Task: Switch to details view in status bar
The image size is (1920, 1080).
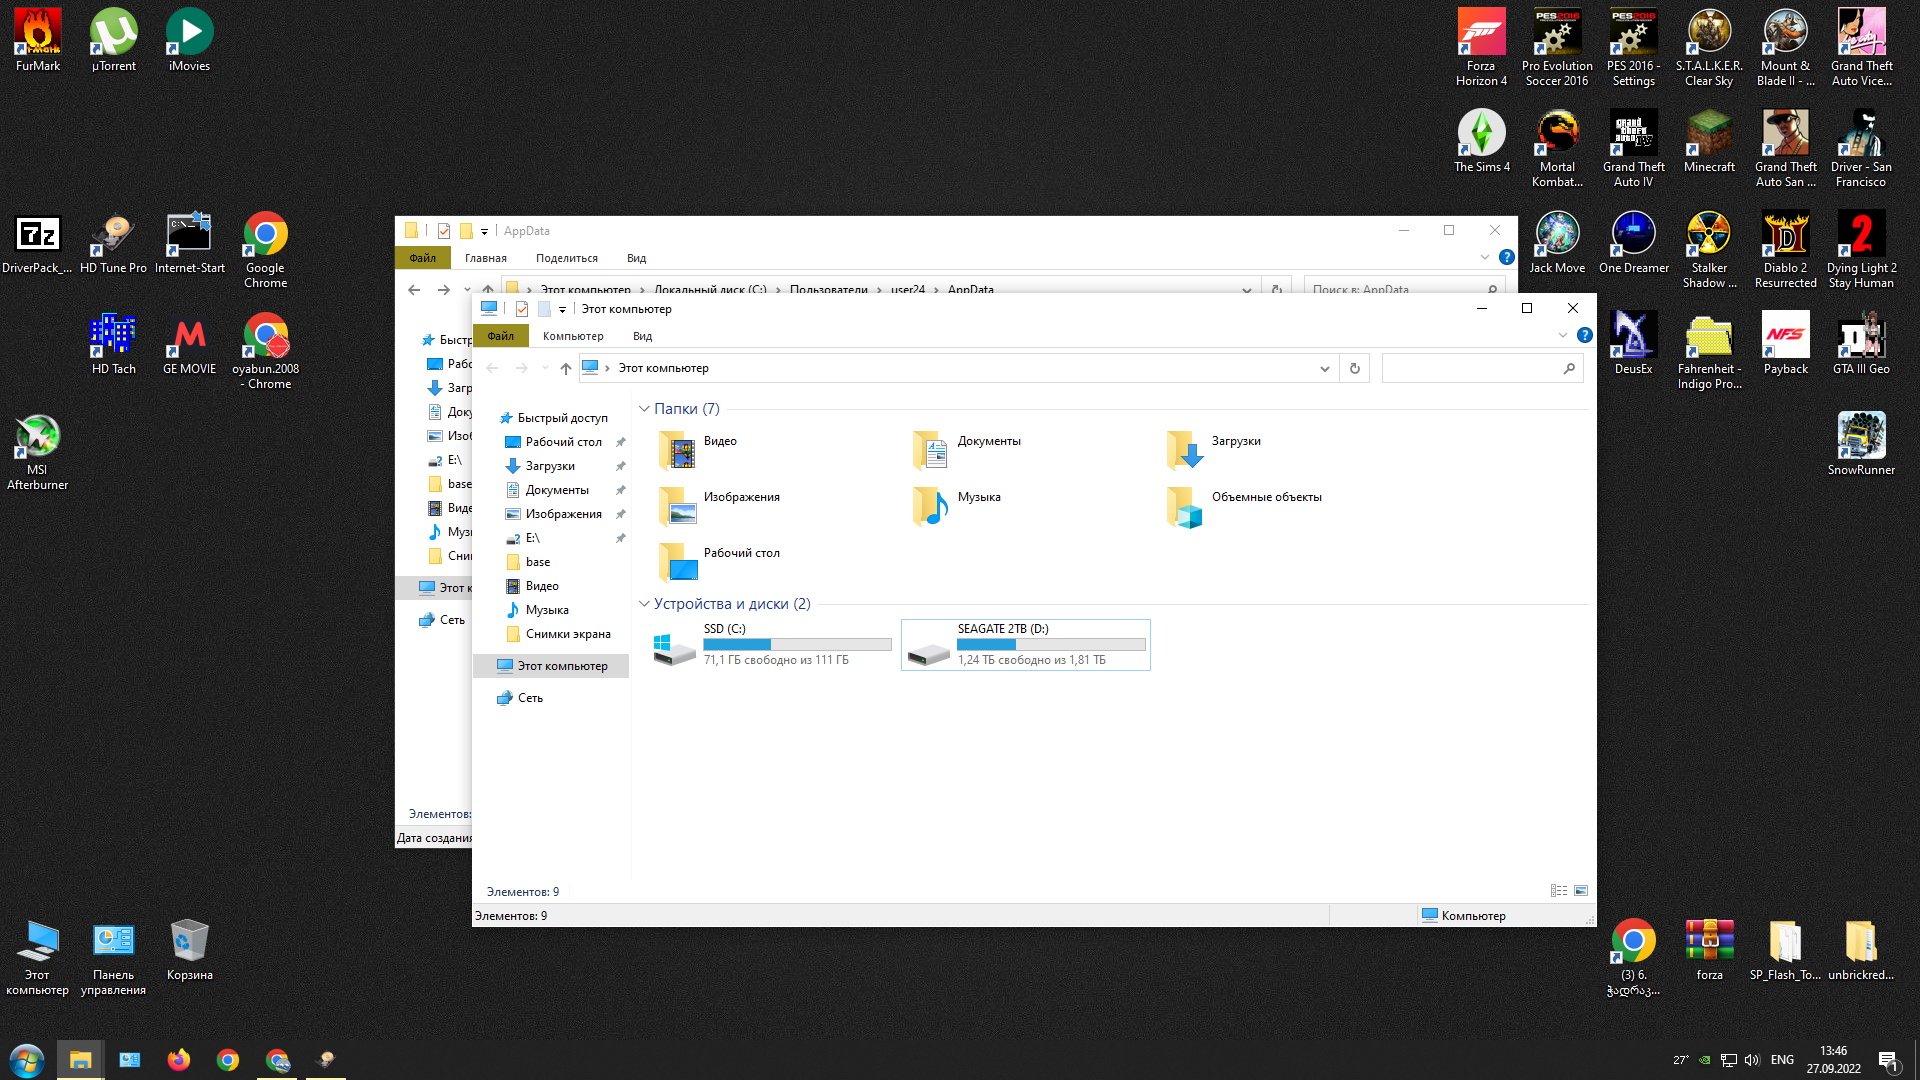Action: click(x=1559, y=891)
